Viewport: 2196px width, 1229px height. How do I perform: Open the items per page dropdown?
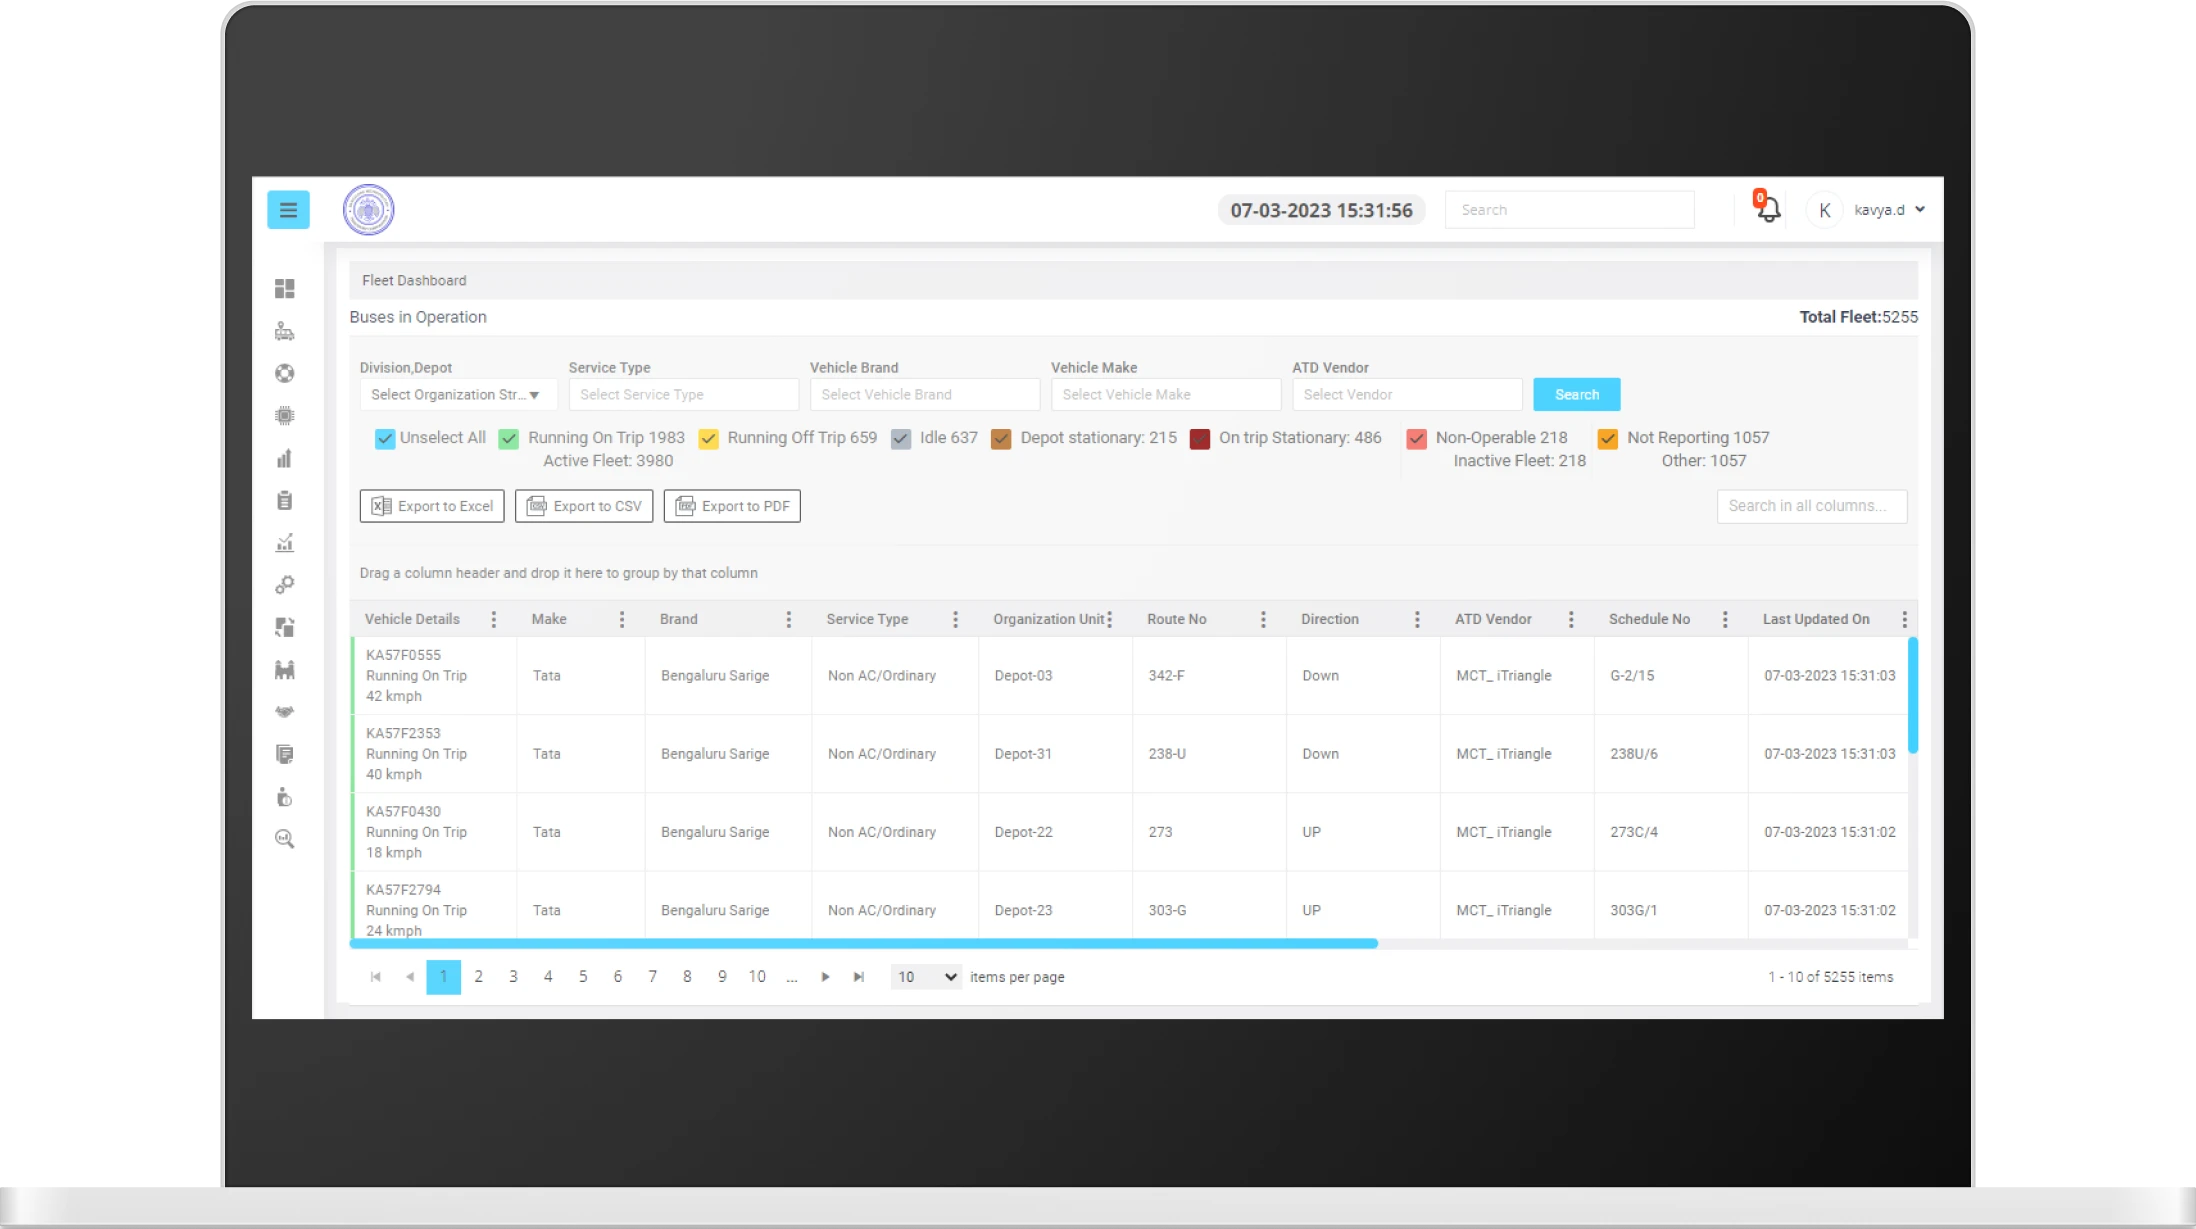point(926,977)
